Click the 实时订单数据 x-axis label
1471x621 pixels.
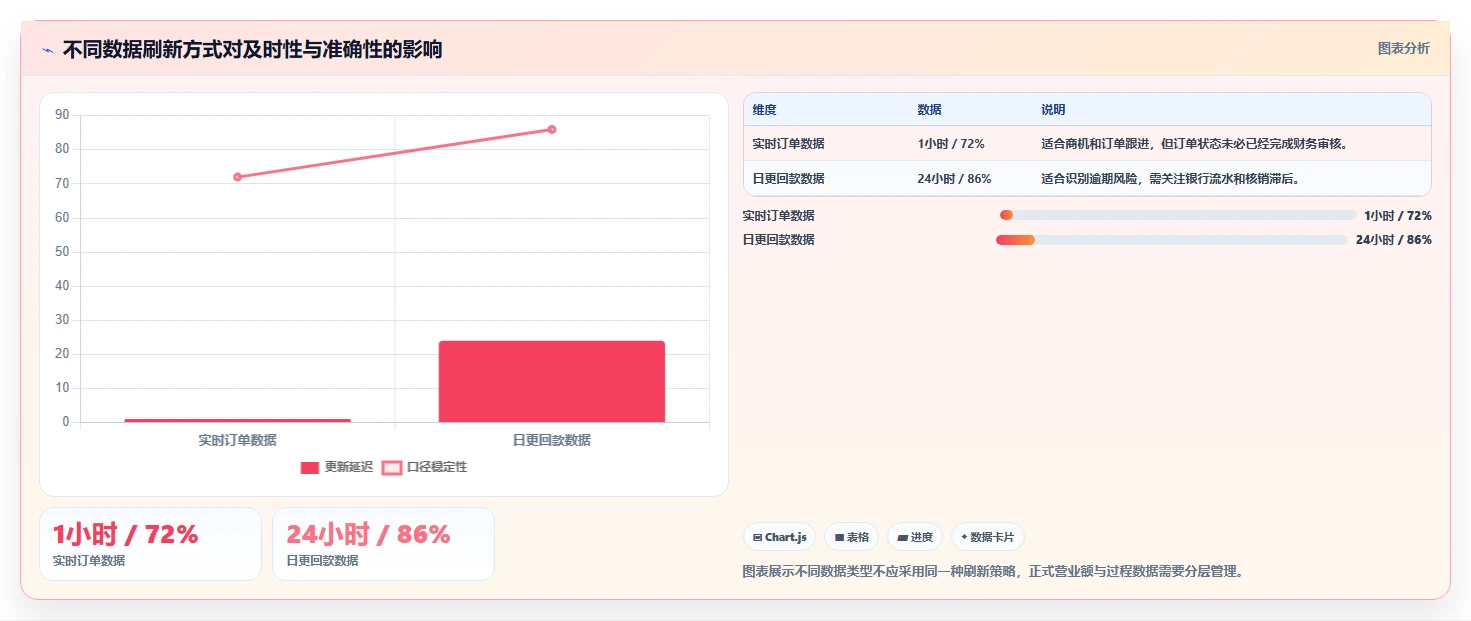pyautogui.click(x=237, y=440)
